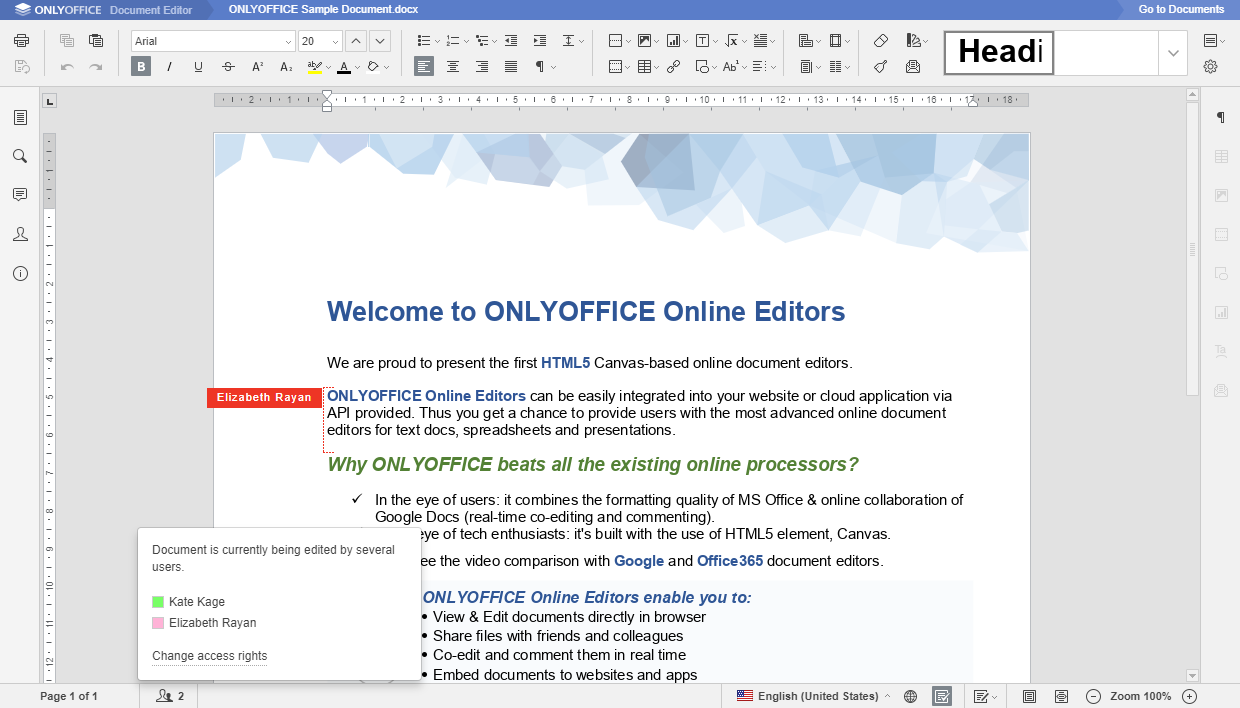Print the document
The height and width of the screenshot is (708, 1240).
coord(20,40)
